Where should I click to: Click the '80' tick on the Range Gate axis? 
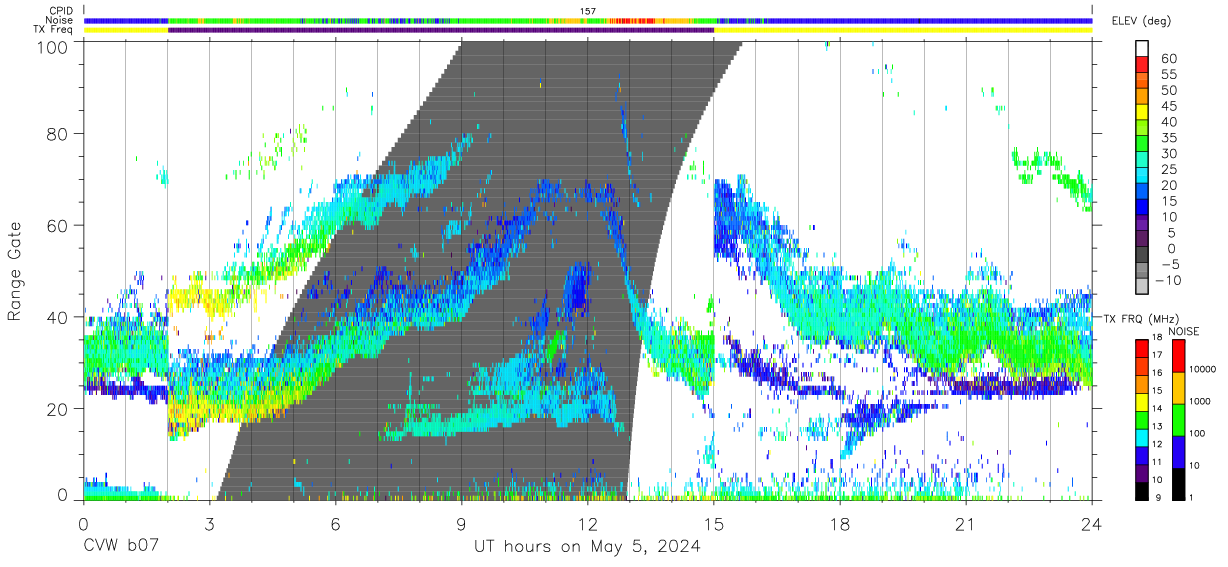tap(60, 133)
